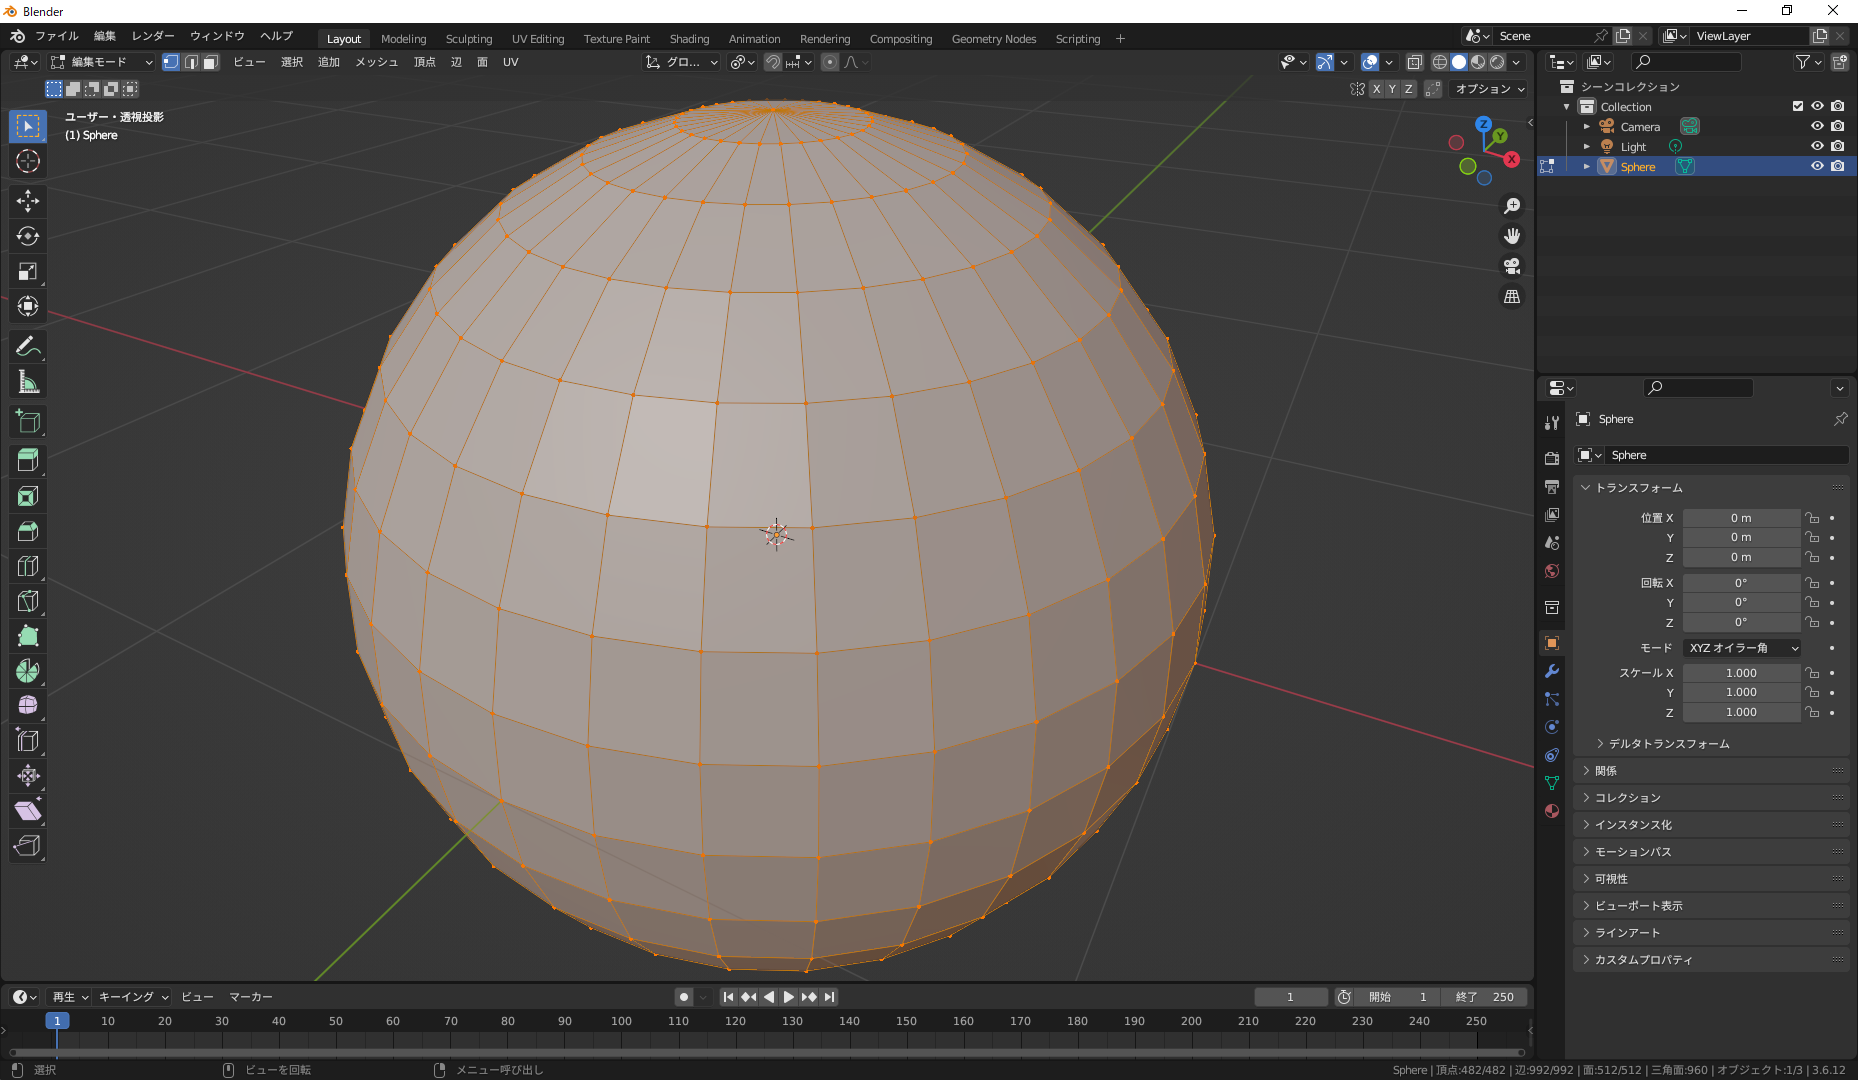Image resolution: width=1858 pixels, height=1080 pixels.
Task: Switch to the Sculpting workspace tab
Action: (x=468, y=39)
